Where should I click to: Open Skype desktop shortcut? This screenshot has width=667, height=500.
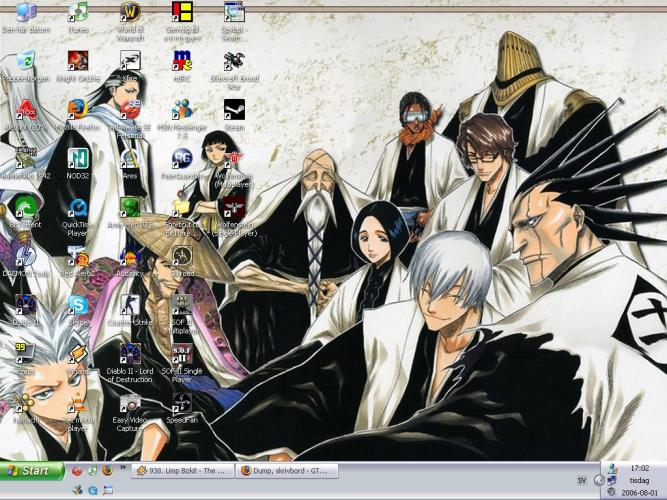click(x=78, y=310)
